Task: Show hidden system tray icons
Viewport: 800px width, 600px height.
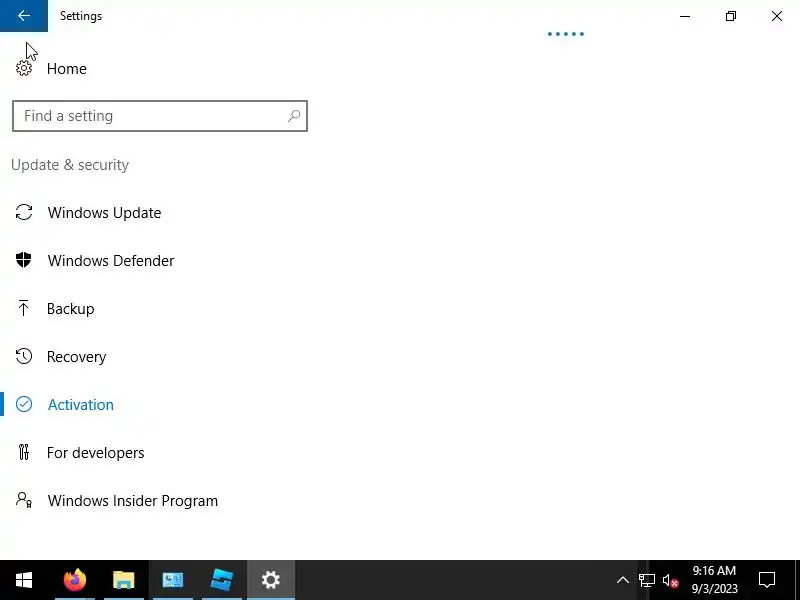Action: click(x=622, y=580)
